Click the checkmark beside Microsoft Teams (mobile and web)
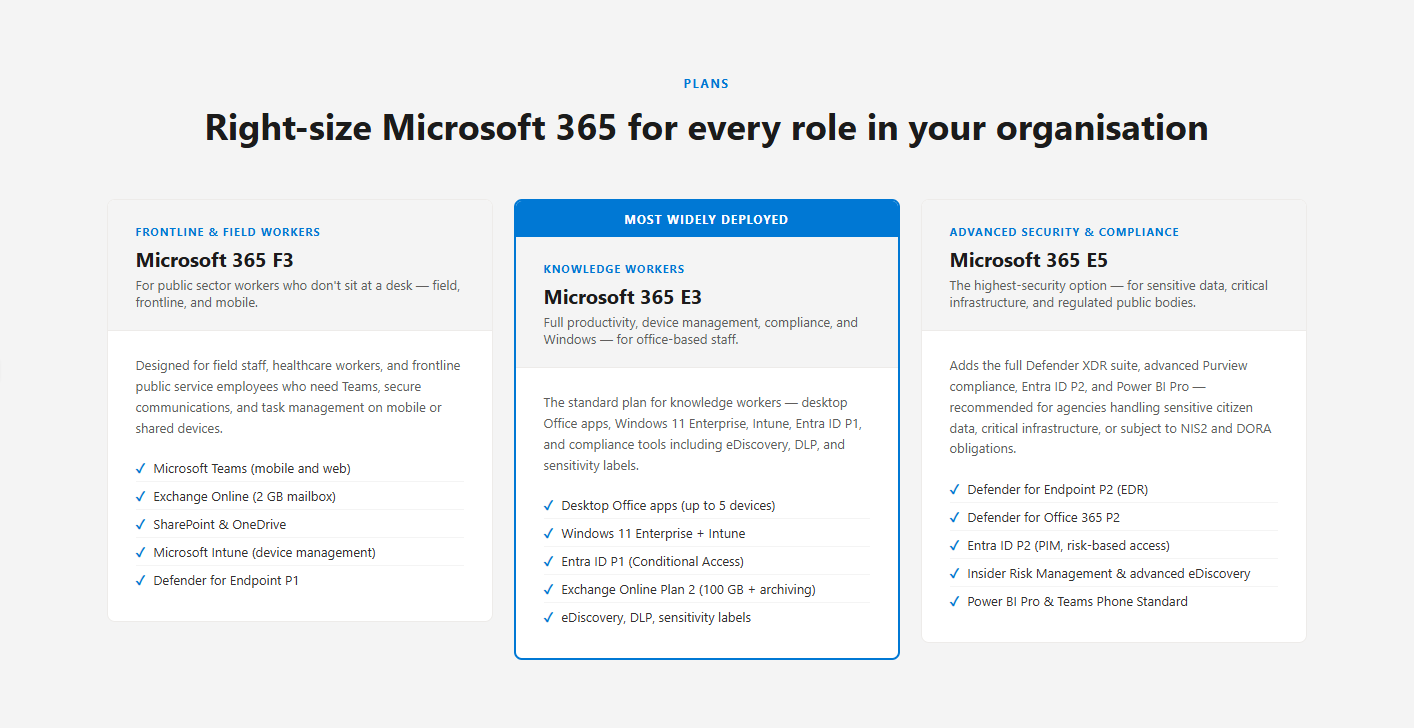 (x=141, y=468)
